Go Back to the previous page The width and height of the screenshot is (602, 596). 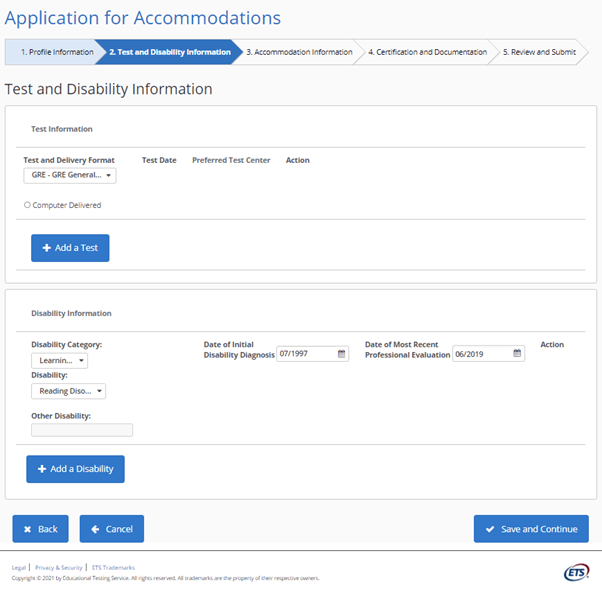(40, 529)
